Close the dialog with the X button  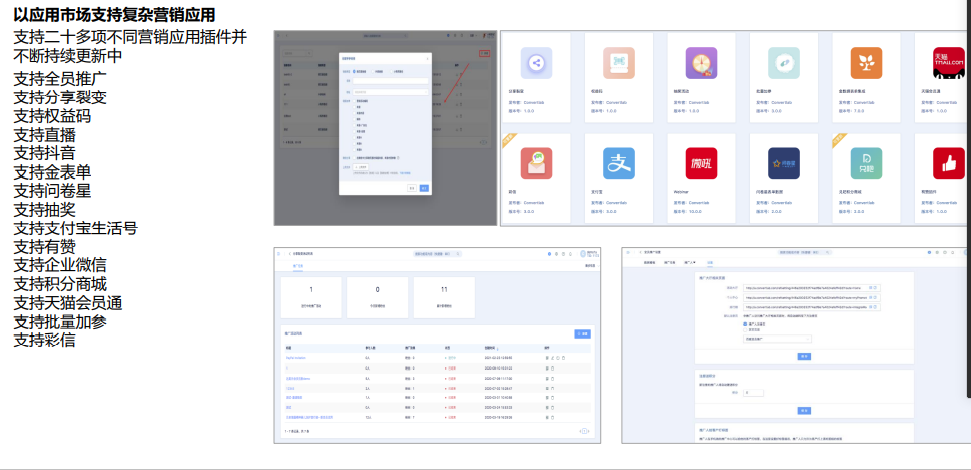point(427,58)
